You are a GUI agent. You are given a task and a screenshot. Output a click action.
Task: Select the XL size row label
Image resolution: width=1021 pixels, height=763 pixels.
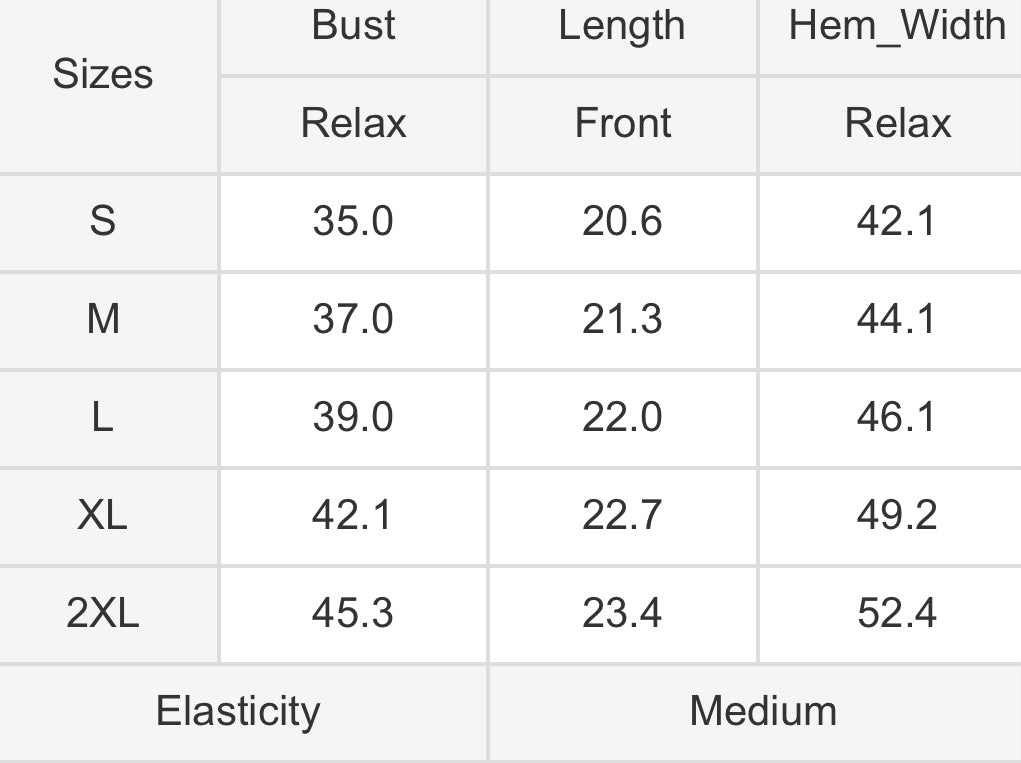(103, 516)
